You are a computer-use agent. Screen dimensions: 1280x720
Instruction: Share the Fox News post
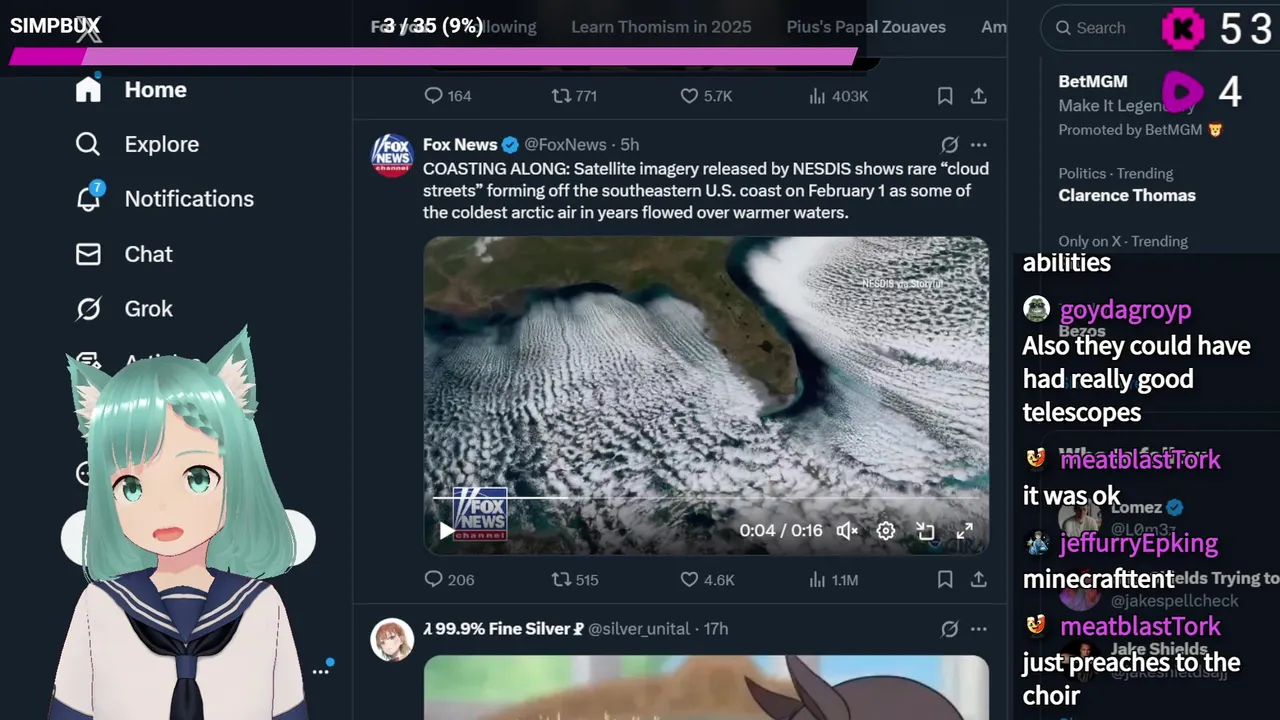[979, 579]
